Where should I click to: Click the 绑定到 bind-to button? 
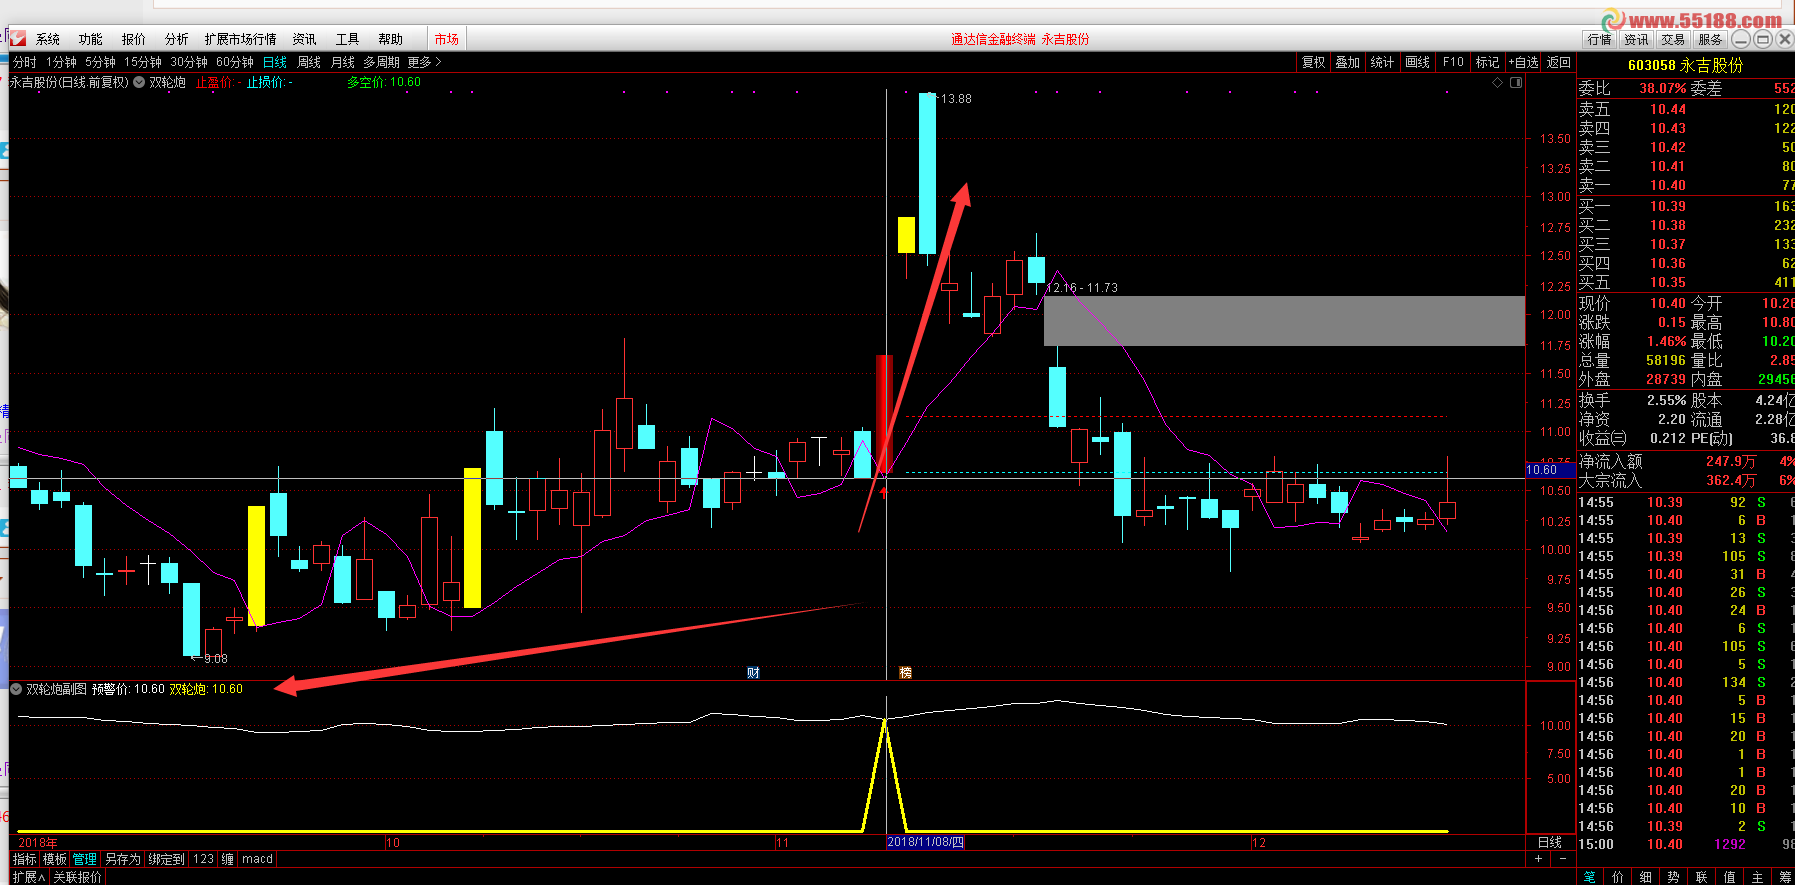(x=167, y=859)
